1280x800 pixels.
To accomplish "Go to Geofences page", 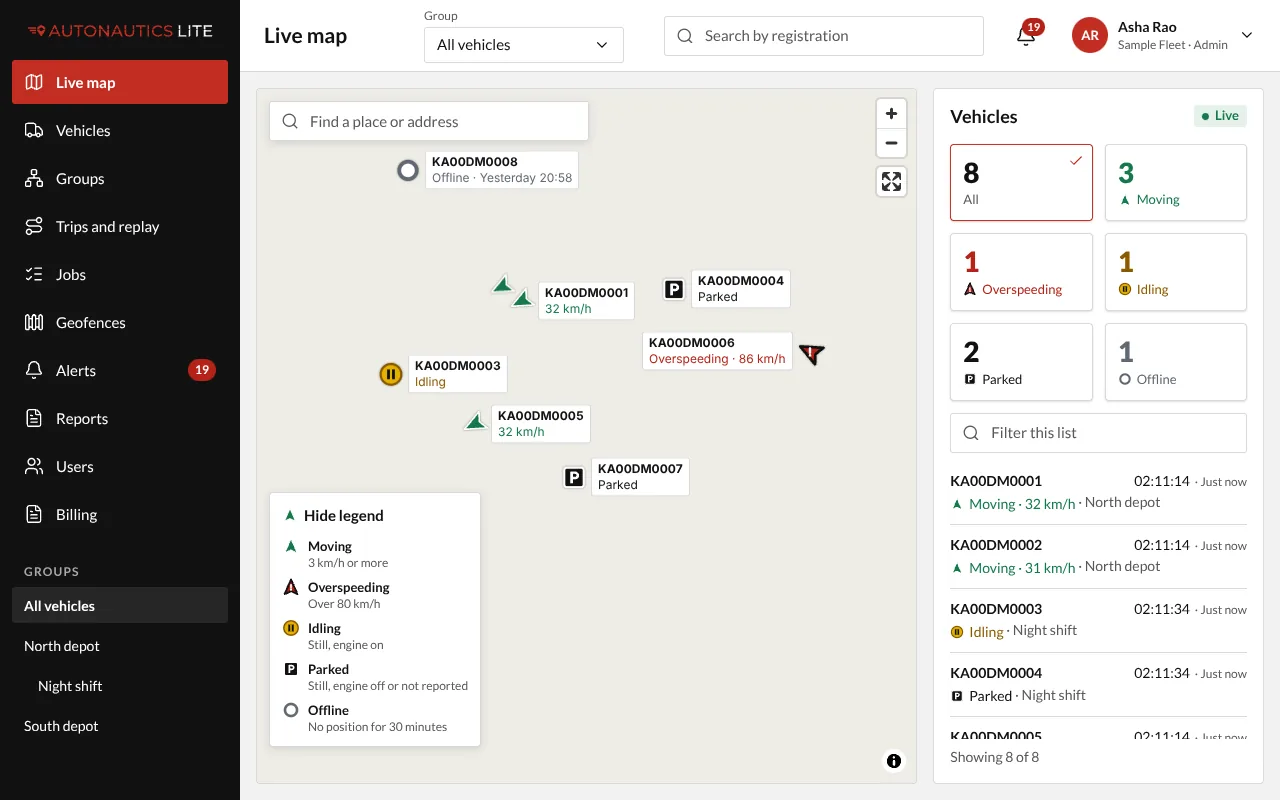I will click(120, 323).
